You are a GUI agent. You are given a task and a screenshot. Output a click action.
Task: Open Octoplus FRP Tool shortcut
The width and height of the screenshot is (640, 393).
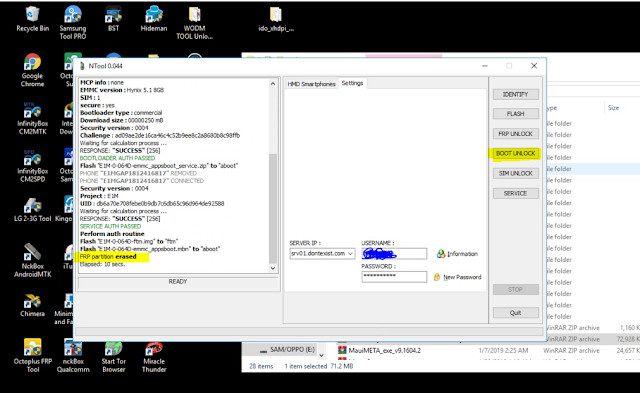click(33, 356)
